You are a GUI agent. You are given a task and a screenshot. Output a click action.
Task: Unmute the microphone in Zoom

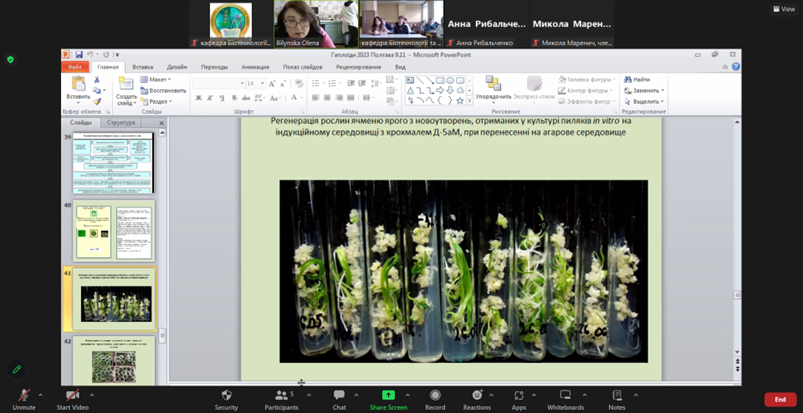pyautogui.click(x=24, y=400)
